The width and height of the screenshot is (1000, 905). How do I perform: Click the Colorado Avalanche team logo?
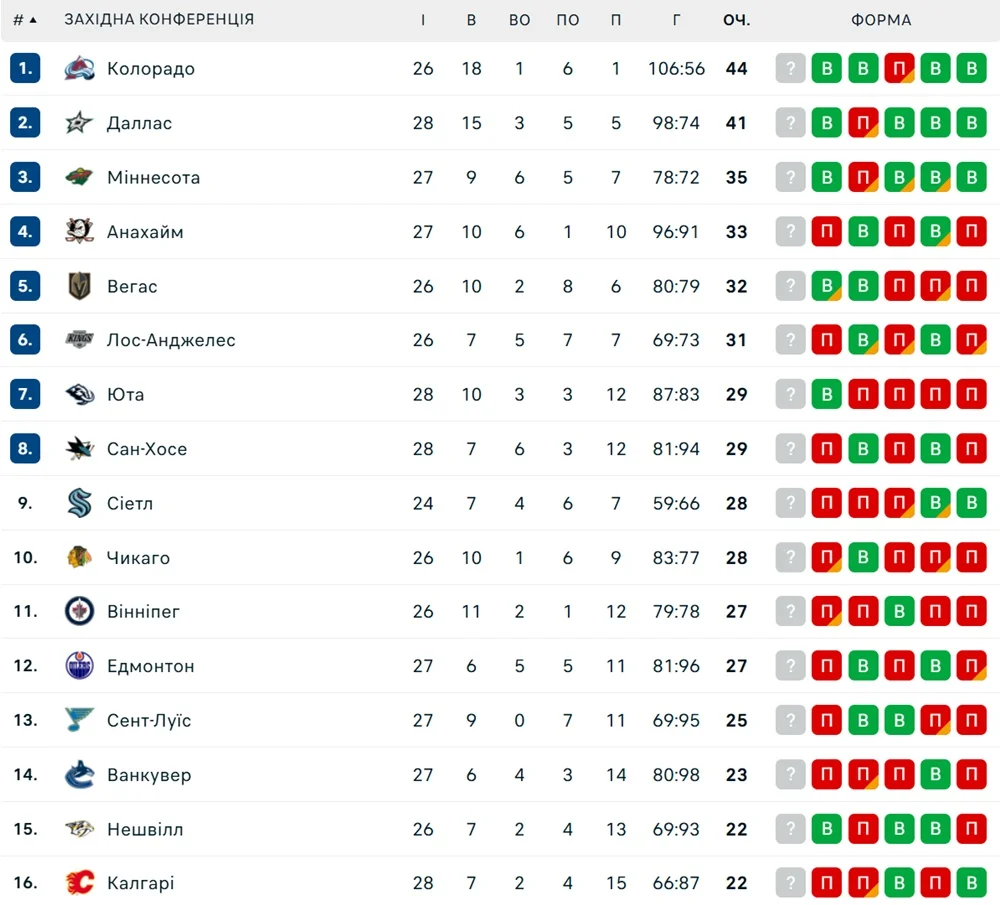coord(79,69)
